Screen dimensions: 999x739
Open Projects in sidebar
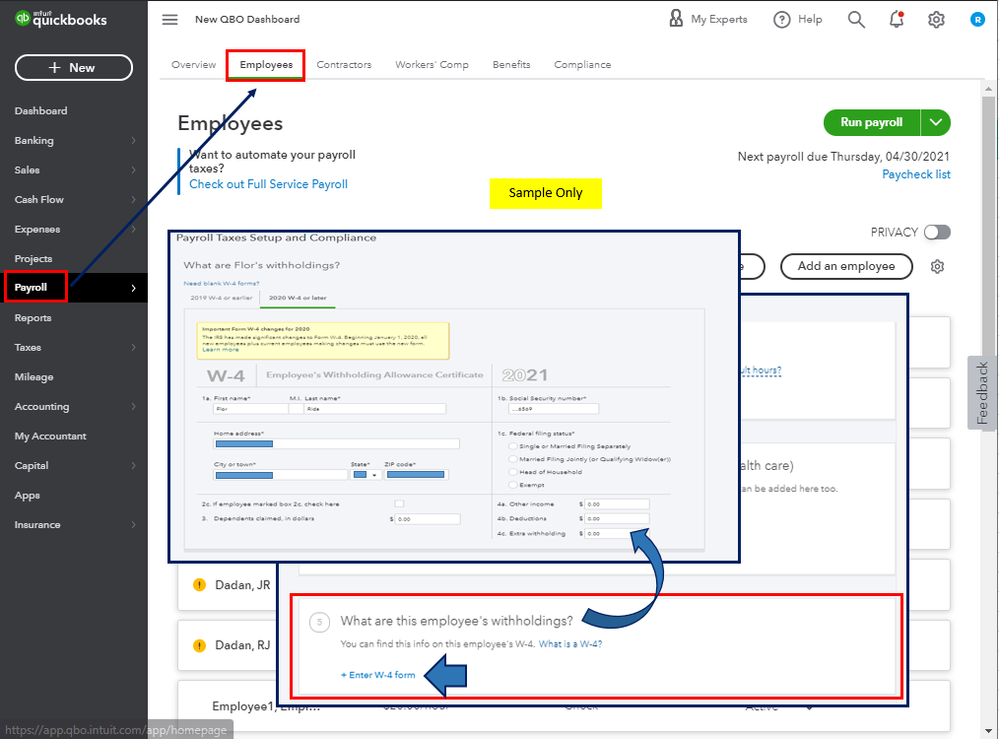pyautogui.click(x=33, y=259)
